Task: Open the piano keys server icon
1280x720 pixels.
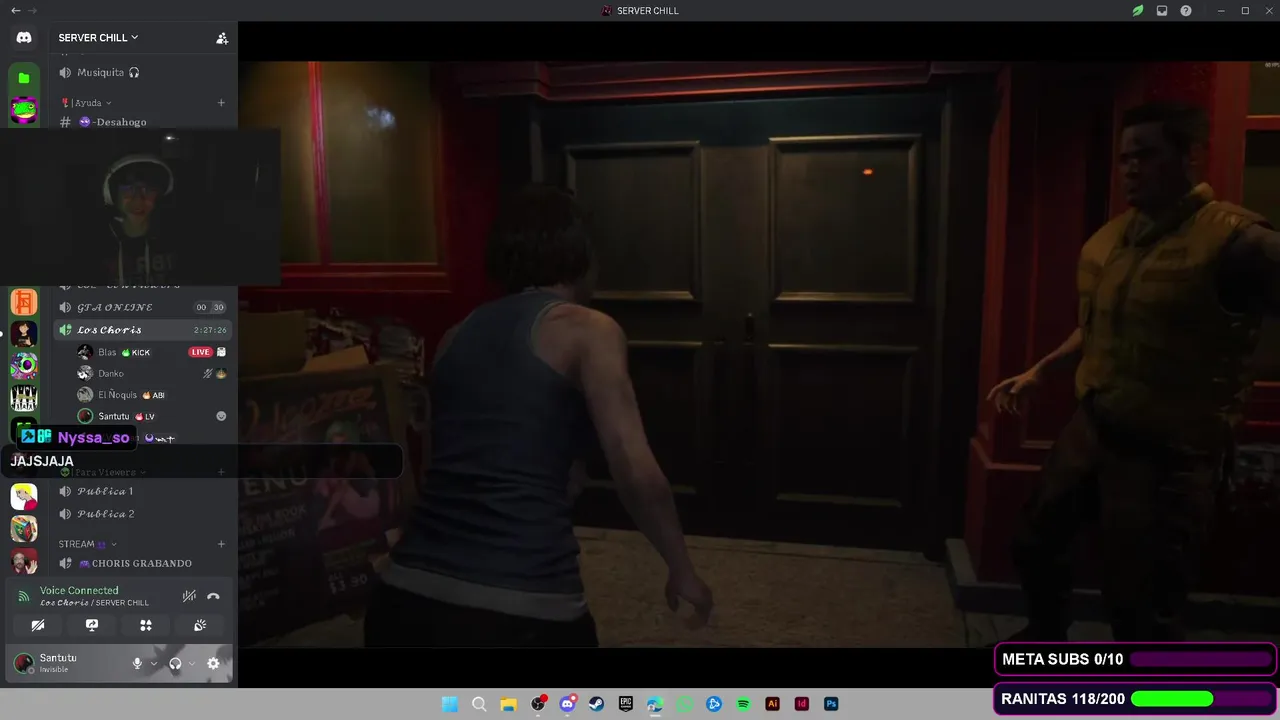Action: (24, 398)
